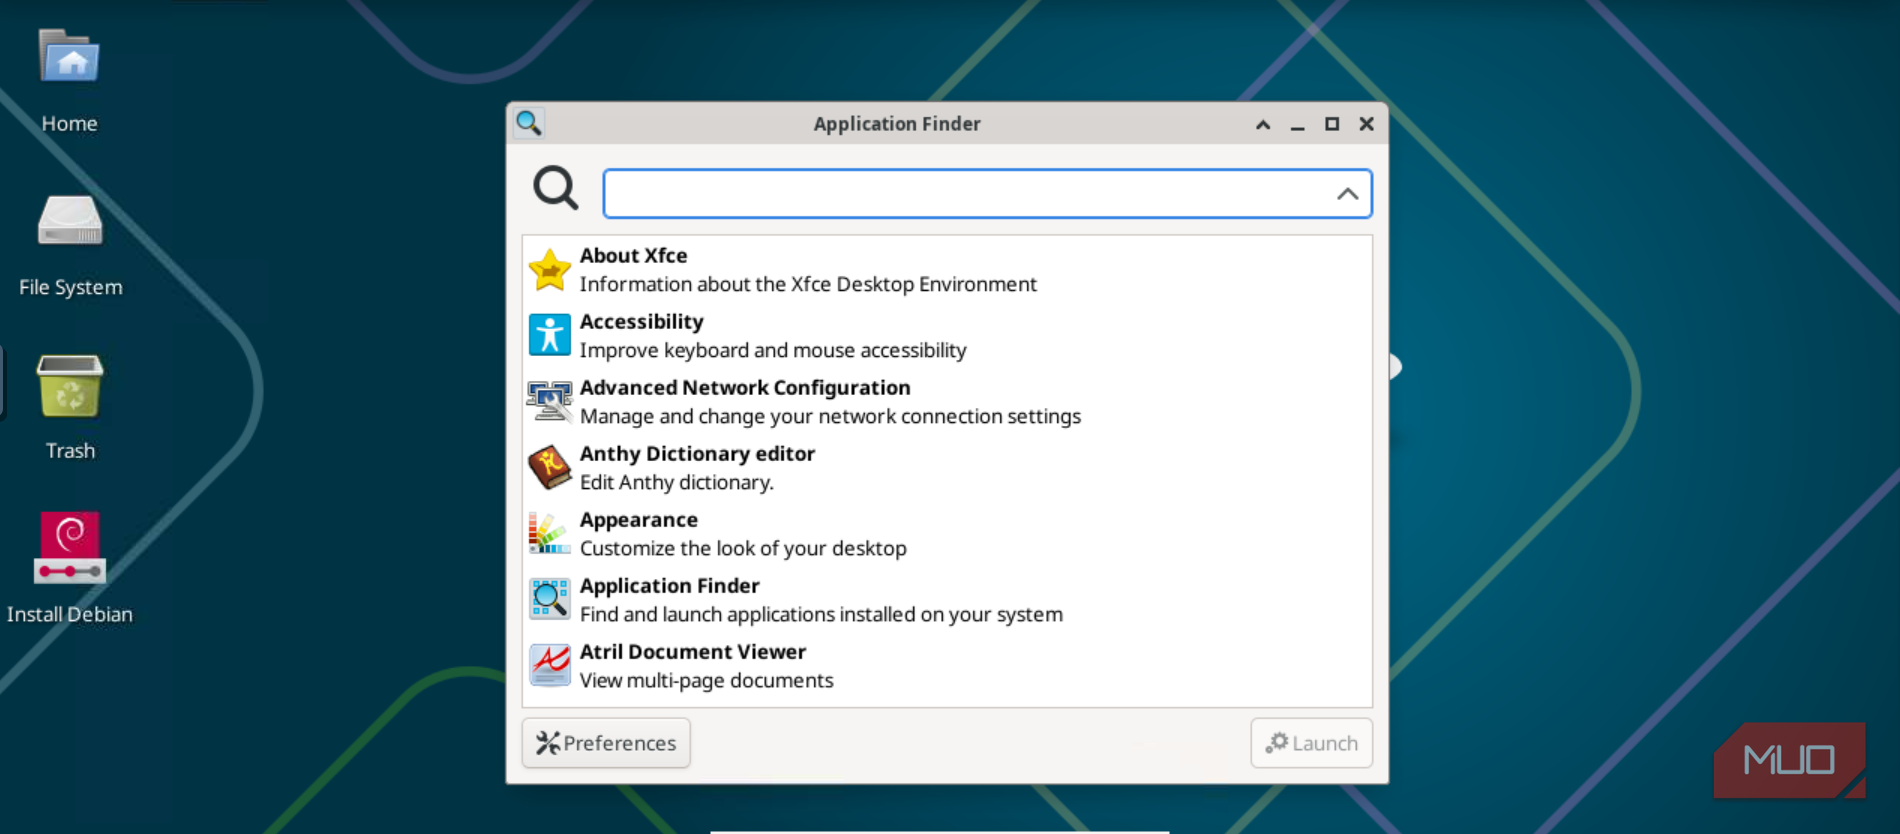Select "View multi-page documents" description text
The width and height of the screenshot is (1900, 834).
(706, 681)
